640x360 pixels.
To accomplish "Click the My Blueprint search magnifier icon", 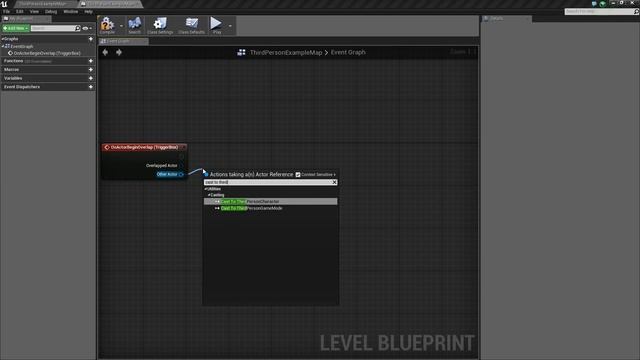I will pos(78,28).
